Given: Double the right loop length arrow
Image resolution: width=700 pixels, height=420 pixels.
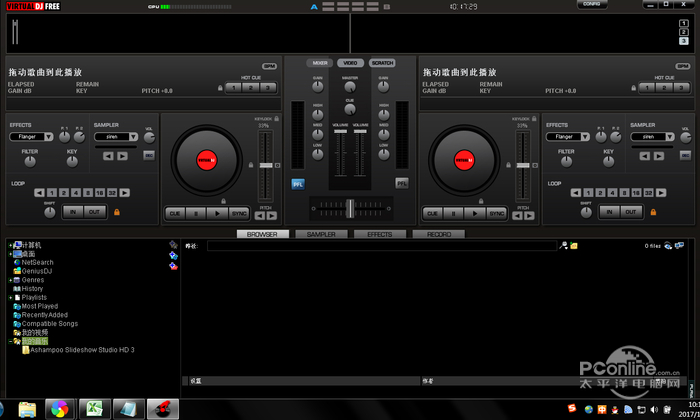Looking at the screenshot, I should click(661, 193).
